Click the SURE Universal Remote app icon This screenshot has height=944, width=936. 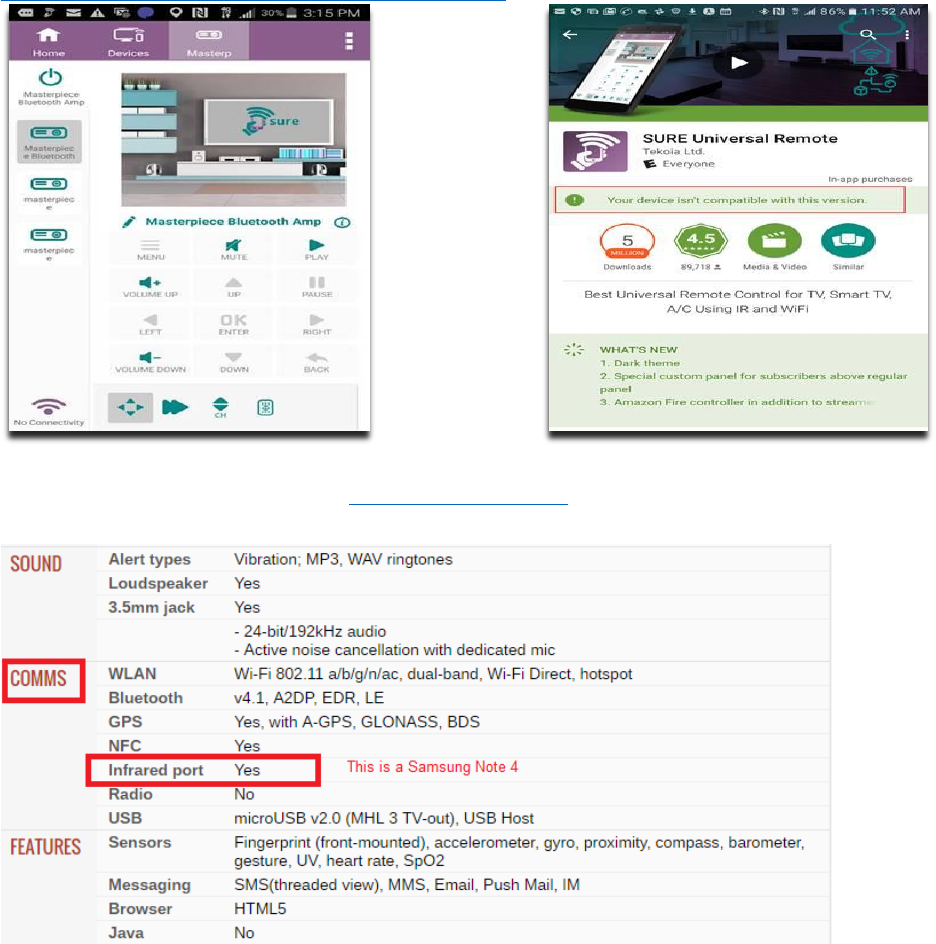coord(595,151)
